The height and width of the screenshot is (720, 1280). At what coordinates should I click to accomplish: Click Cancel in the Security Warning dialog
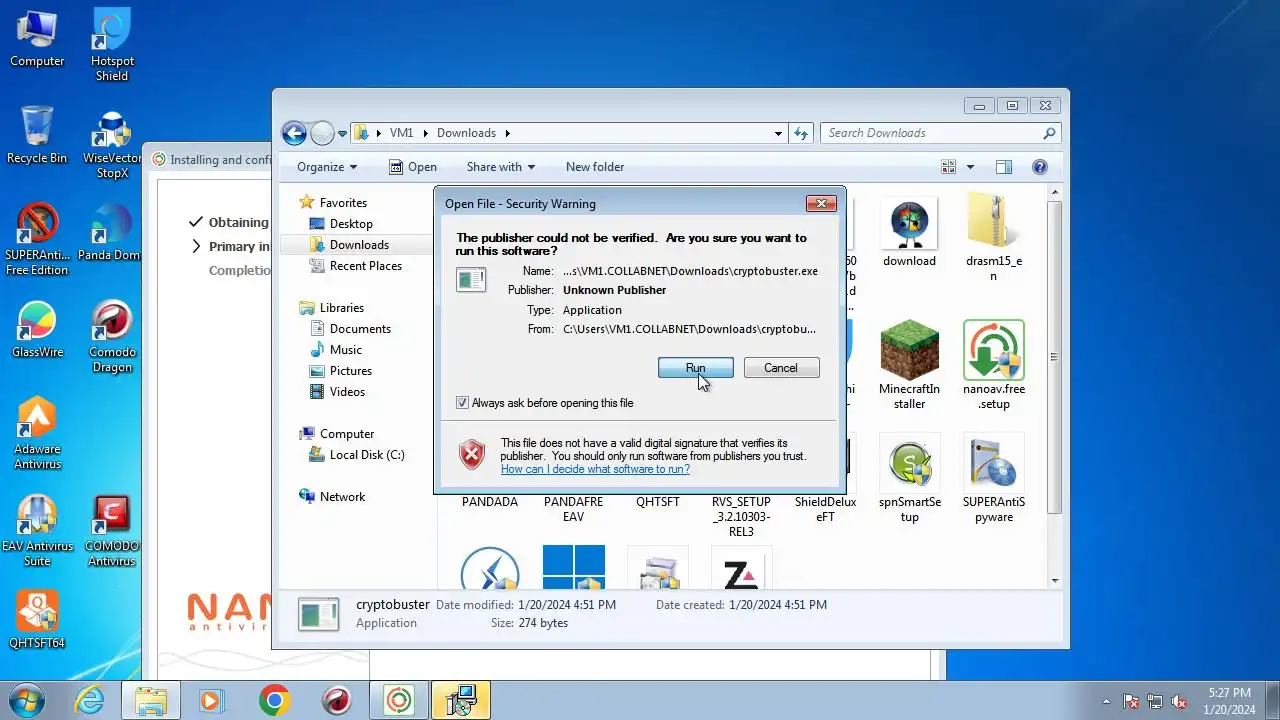tap(781, 368)
